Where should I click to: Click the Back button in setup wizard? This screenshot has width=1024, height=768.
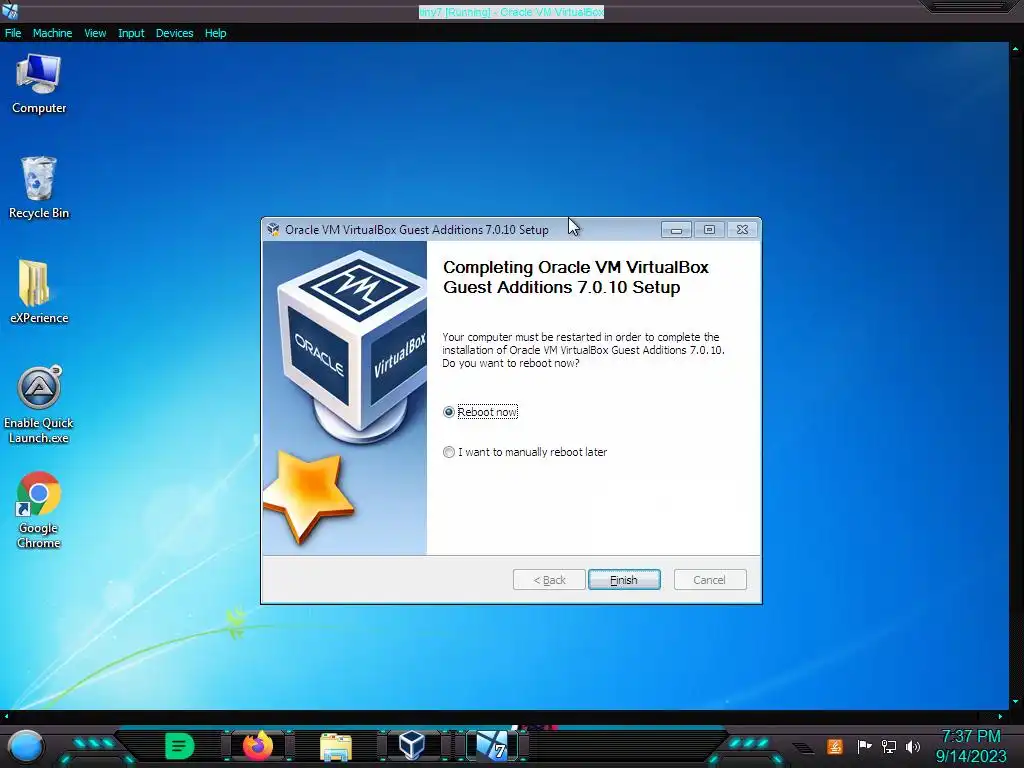pyautogui.click(x=549, y=580)
